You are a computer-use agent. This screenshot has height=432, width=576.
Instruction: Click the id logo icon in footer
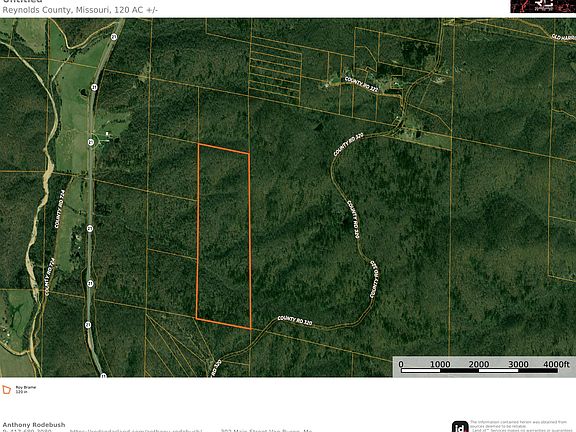pos(460,426)
